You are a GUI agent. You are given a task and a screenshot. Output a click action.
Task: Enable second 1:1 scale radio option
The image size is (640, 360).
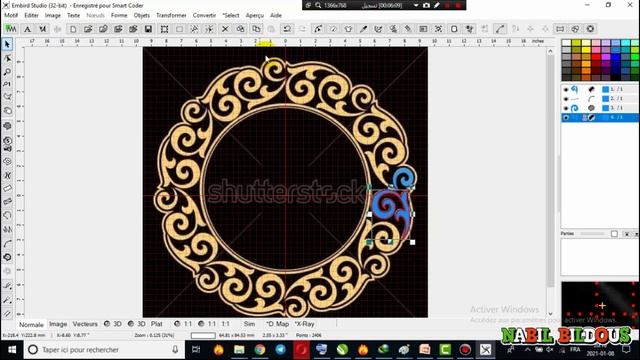(x=201, y=324)
